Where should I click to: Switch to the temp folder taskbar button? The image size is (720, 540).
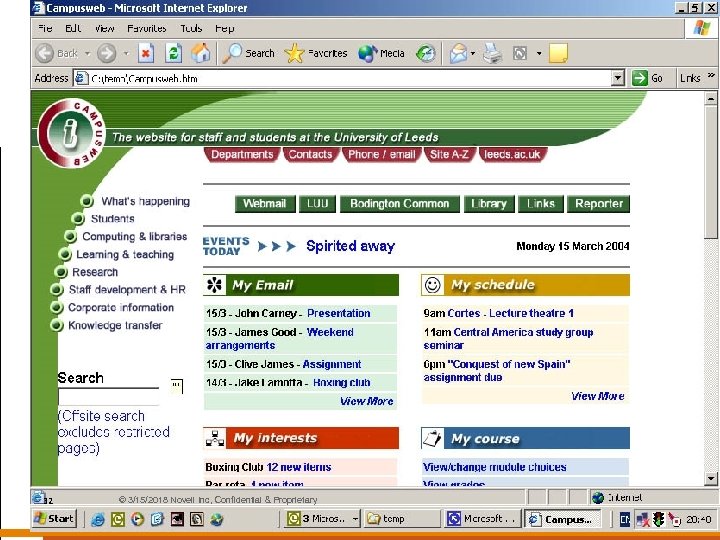[401, 519]
